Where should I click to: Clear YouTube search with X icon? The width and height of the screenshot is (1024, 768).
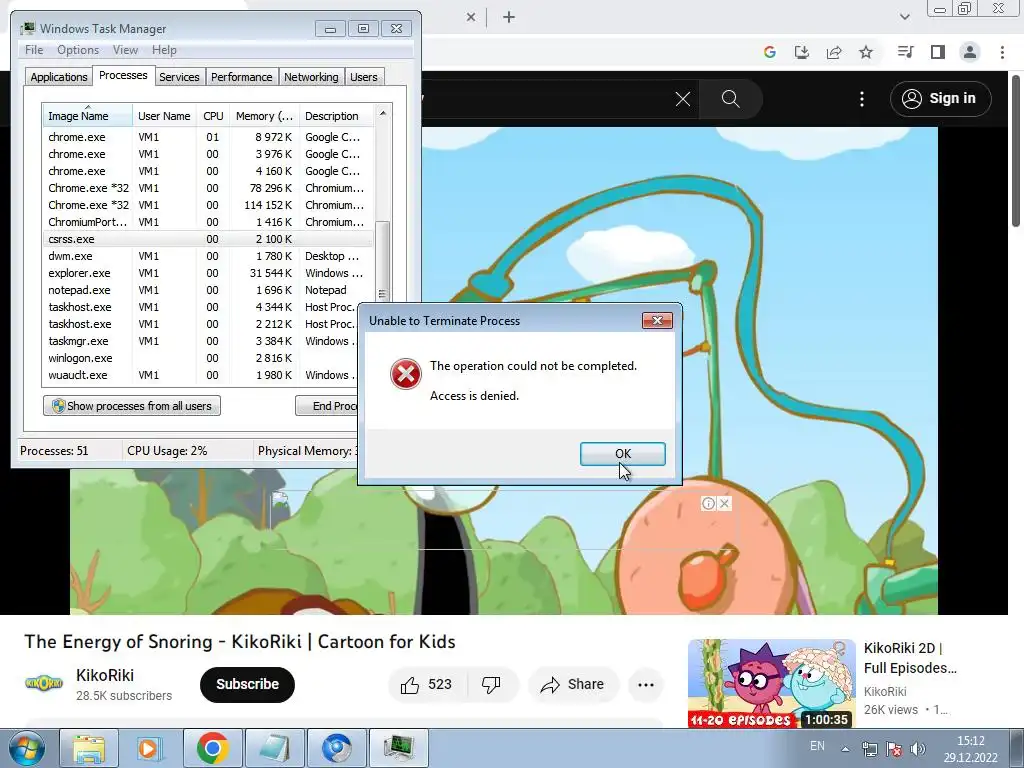[x=682, y=99]
